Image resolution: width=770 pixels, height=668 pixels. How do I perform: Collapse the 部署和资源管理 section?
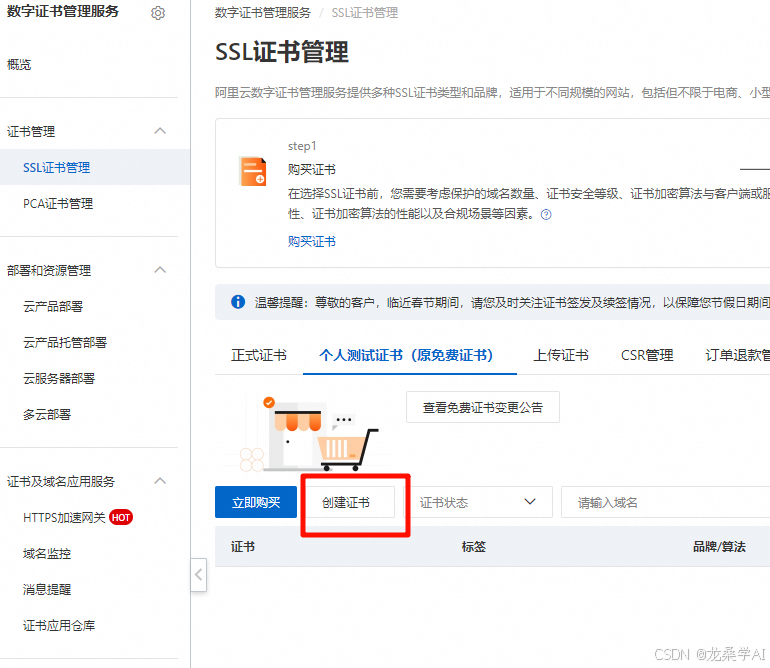(160, 270)
